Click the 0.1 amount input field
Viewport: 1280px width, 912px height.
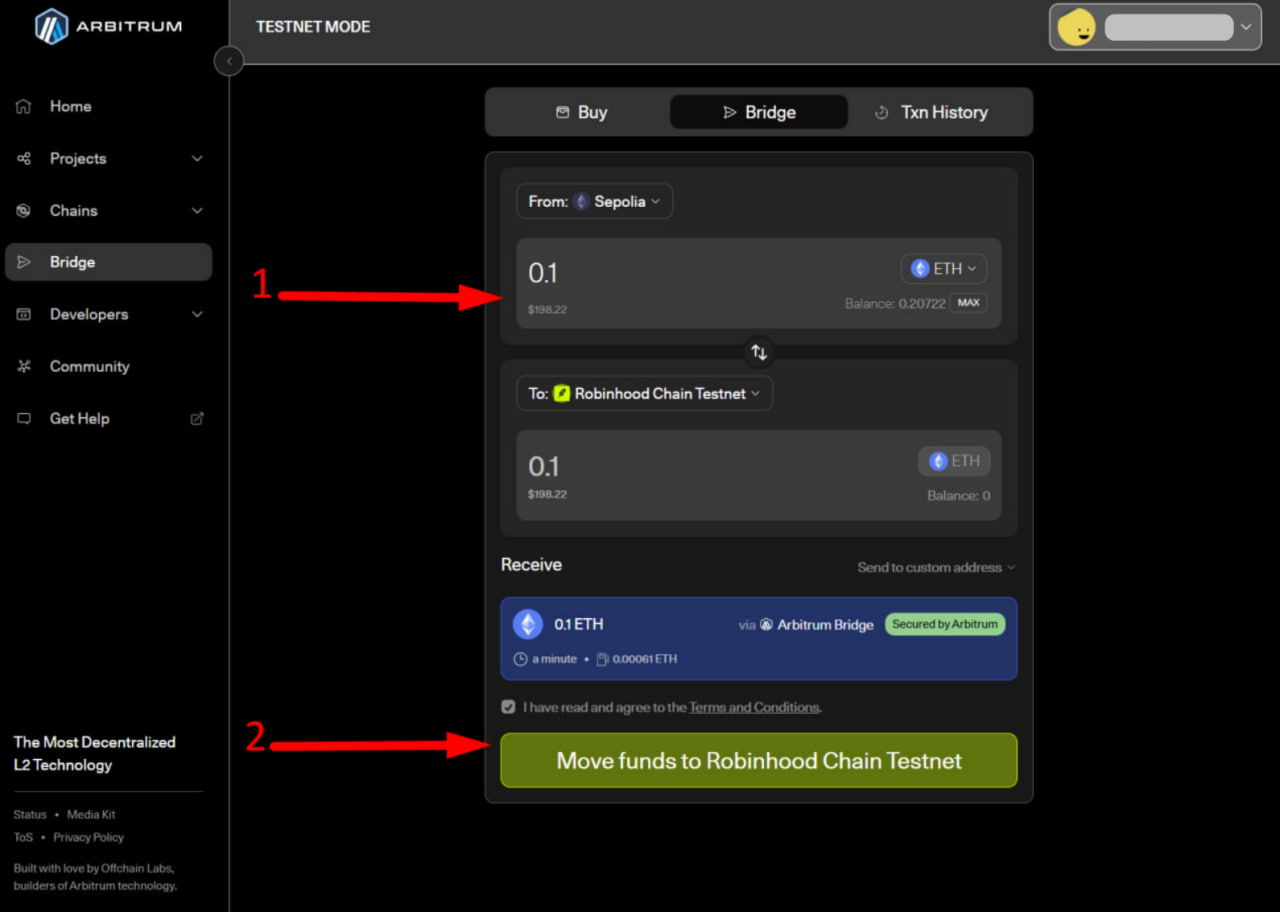click(x=700, y=273)
